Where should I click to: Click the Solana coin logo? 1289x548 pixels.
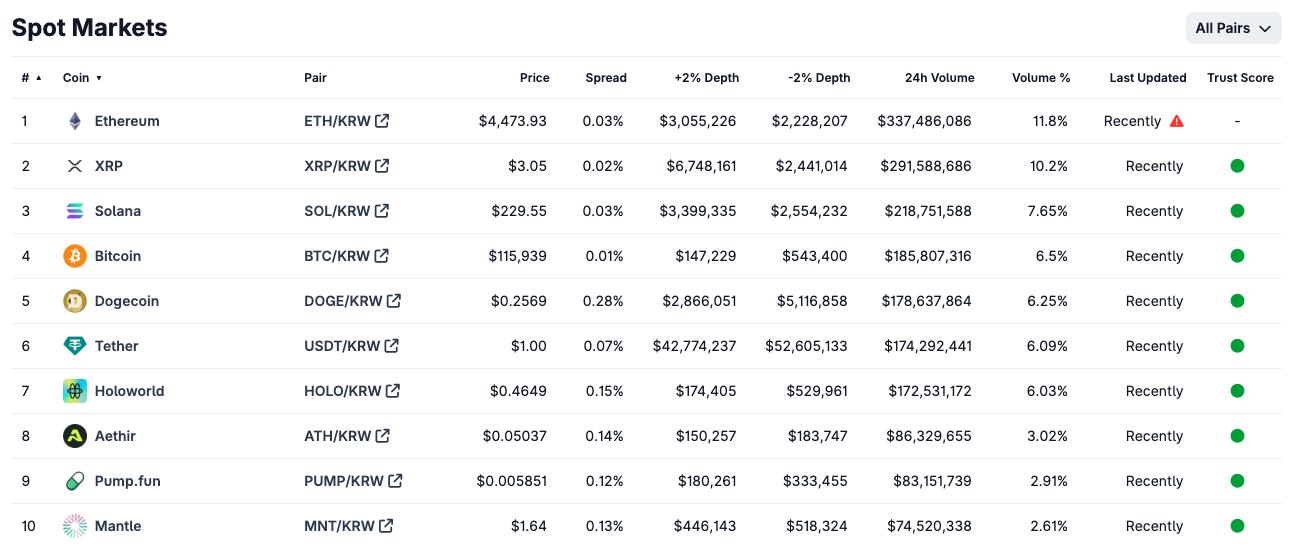75,211
